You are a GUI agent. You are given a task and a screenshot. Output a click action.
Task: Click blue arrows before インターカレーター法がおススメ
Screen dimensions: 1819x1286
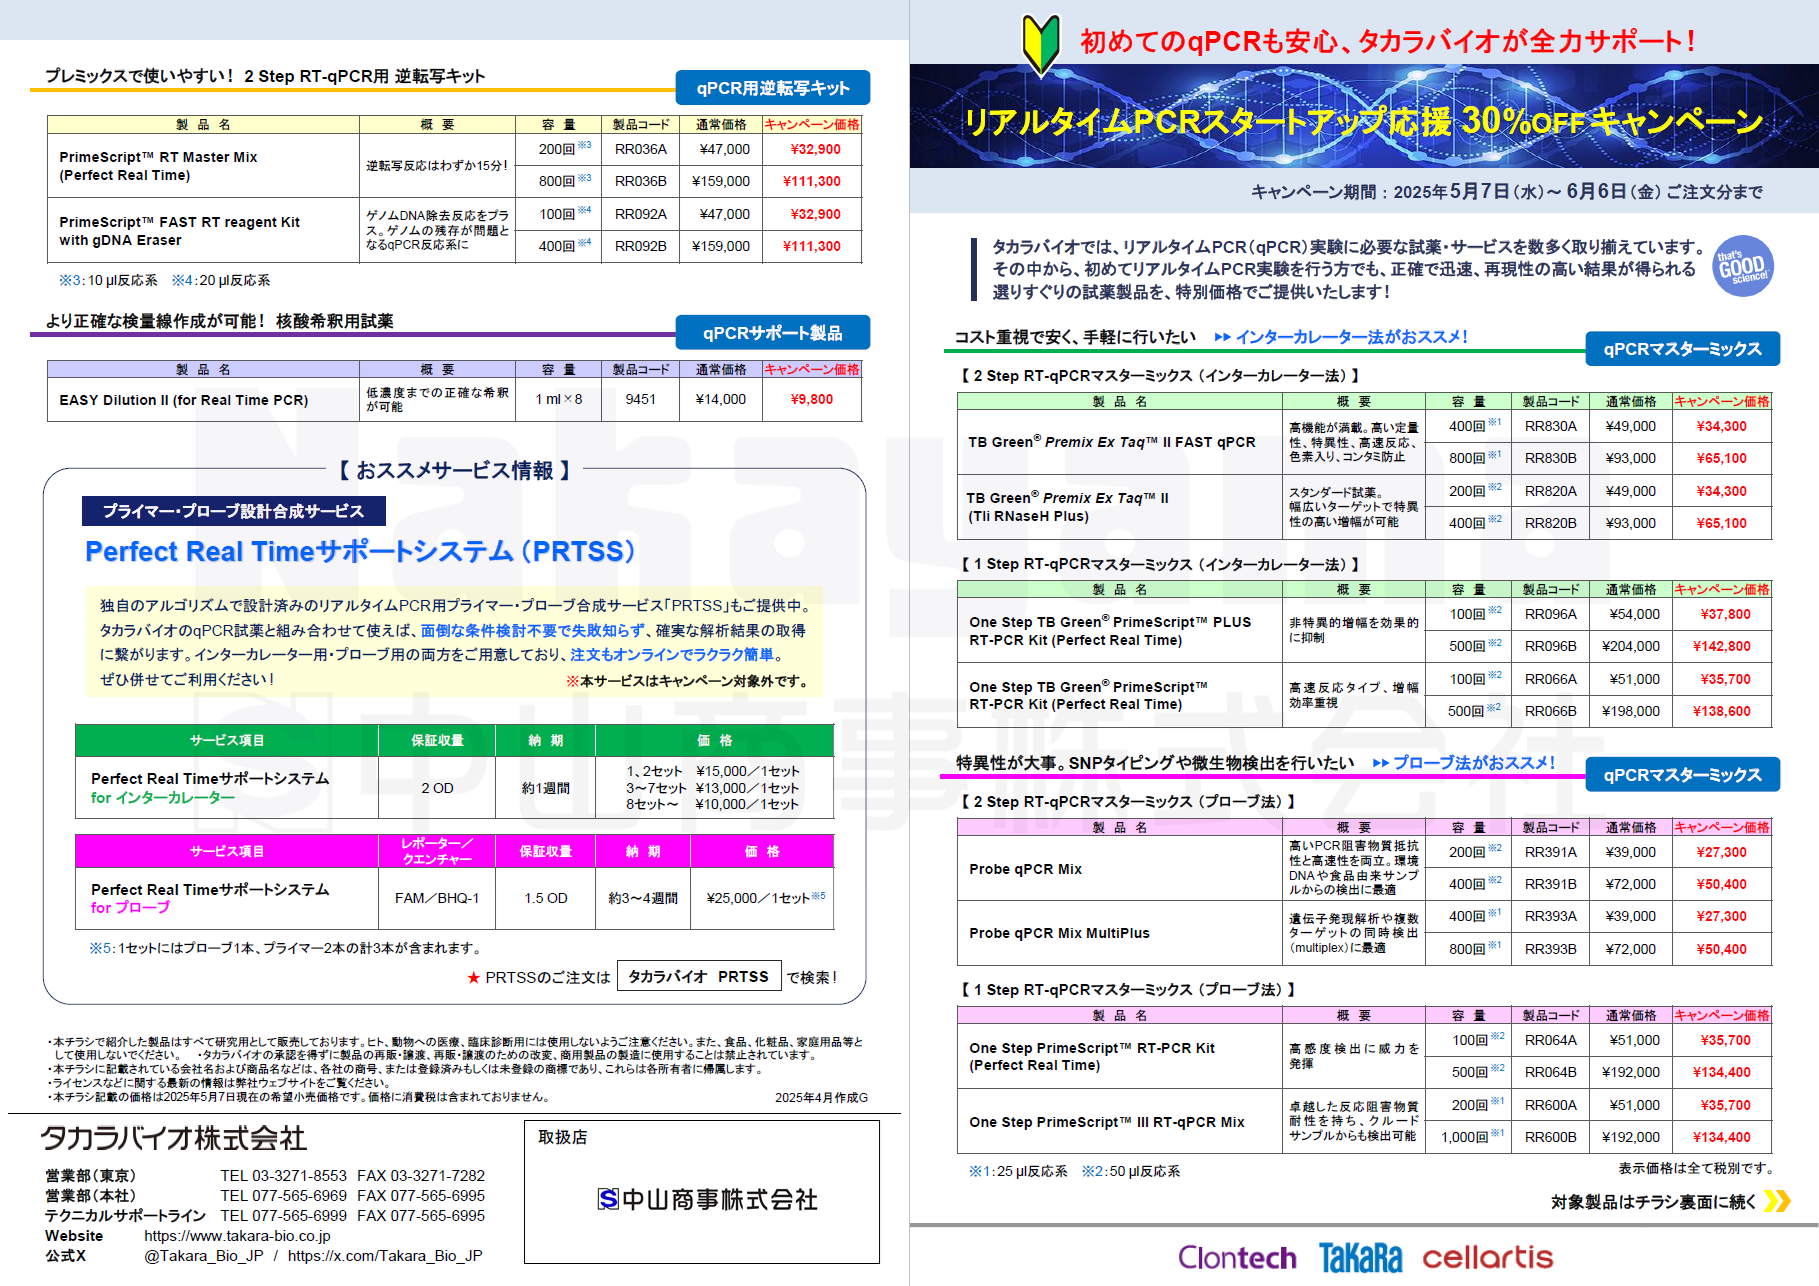1222,337
